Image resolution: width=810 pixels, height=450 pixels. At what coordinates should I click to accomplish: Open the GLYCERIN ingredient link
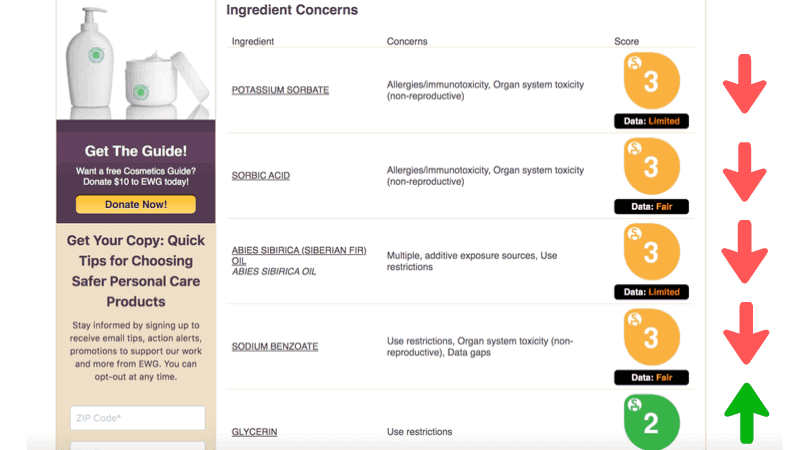[254, 432]
